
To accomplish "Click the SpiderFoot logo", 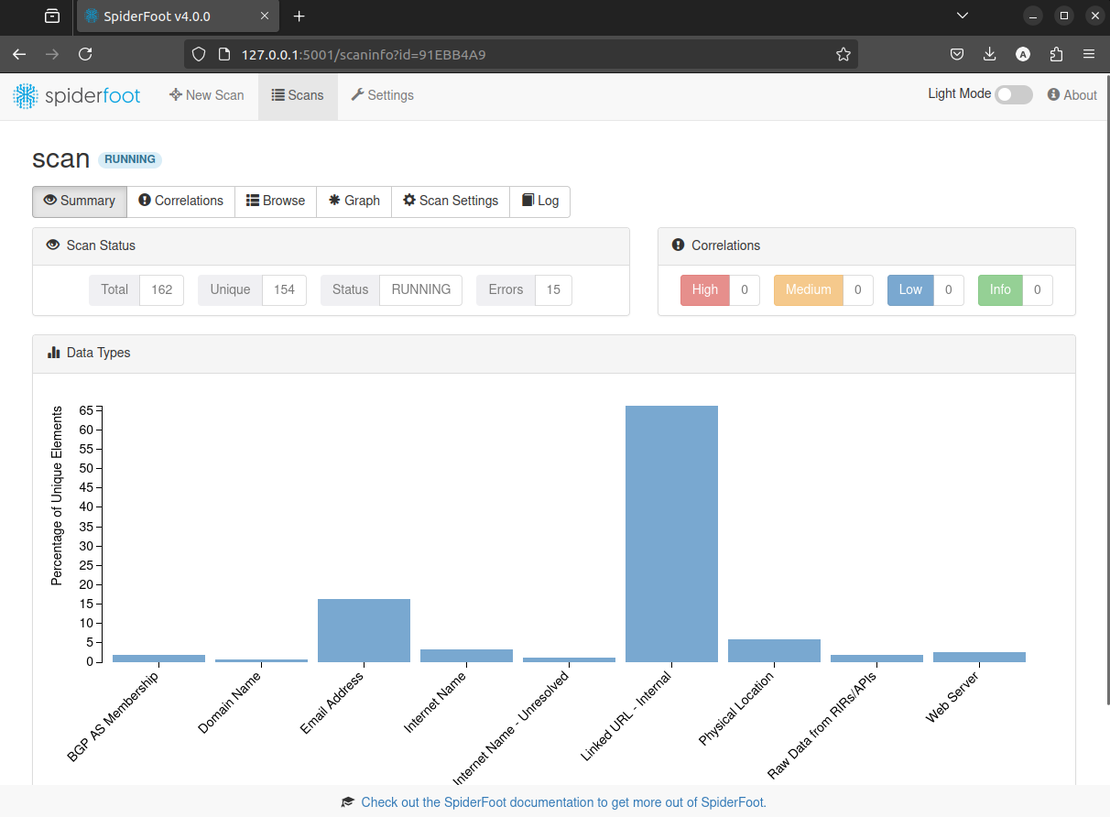I will (x=77, y=95).
